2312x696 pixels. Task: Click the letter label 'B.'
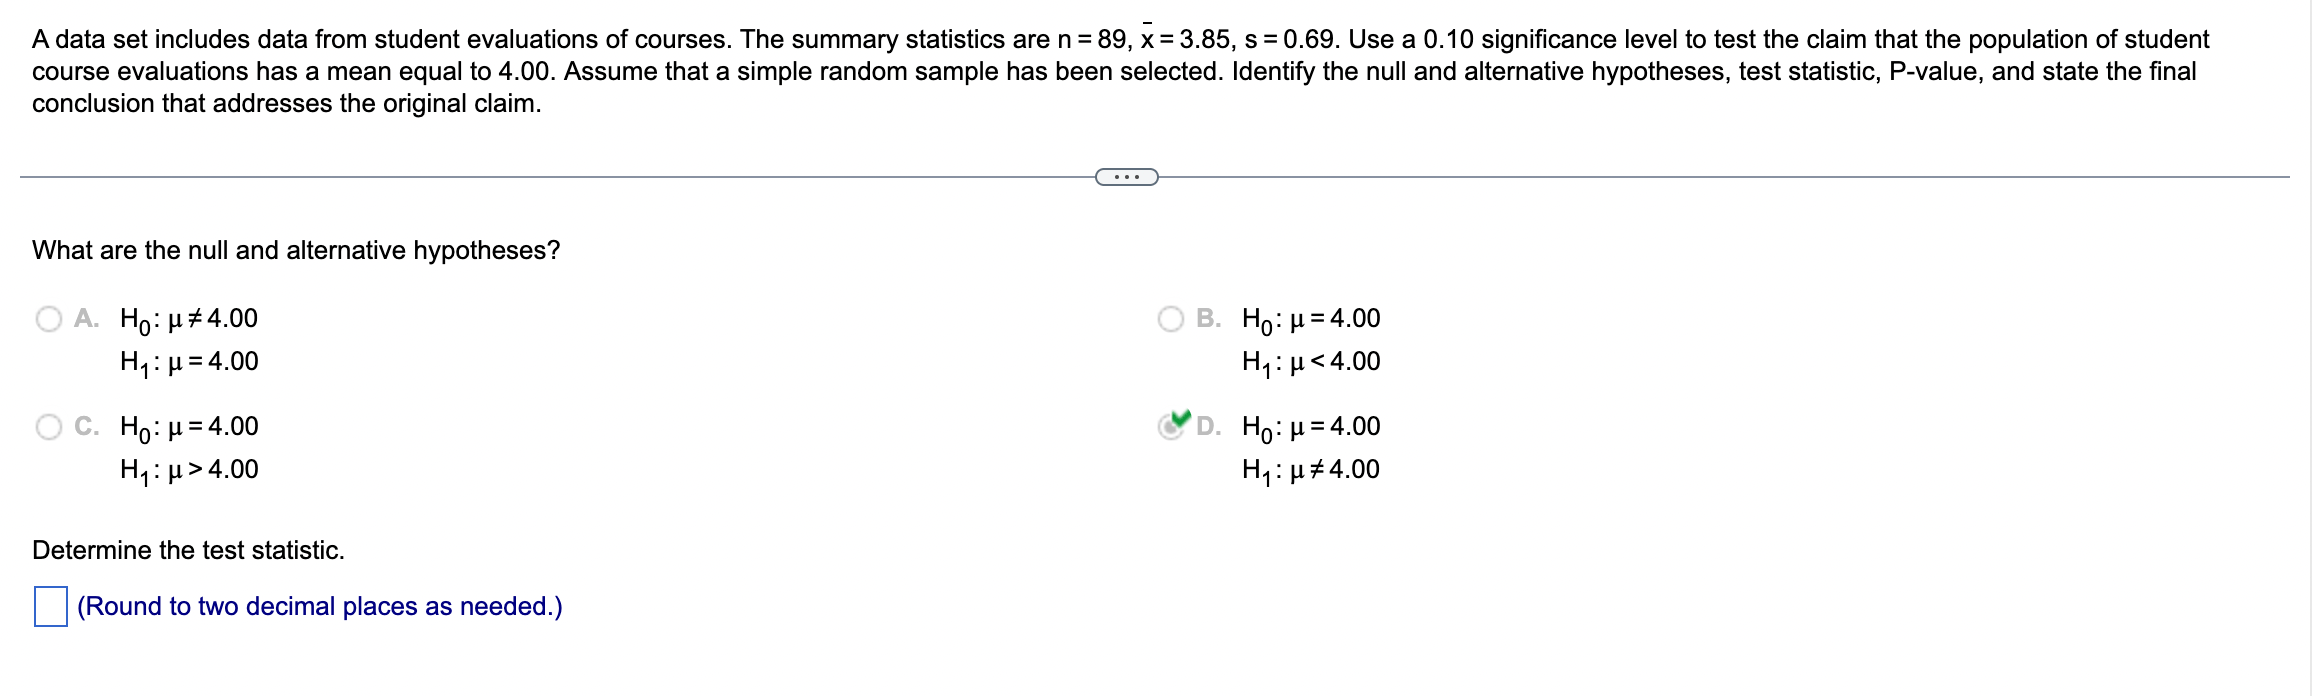pos(1209,319)
